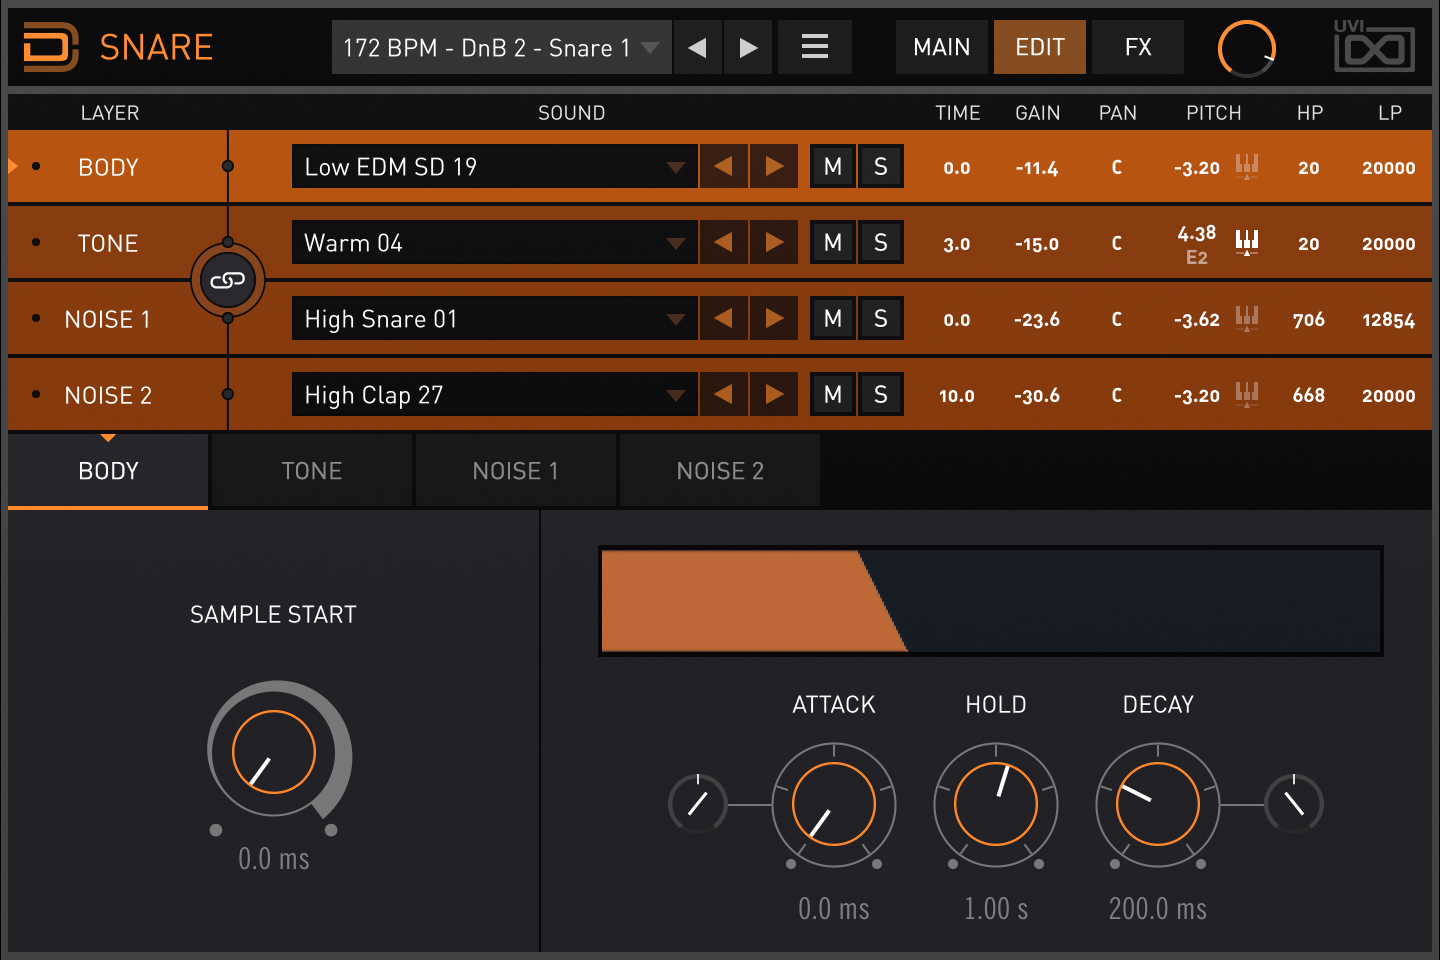Screen dimensions: 1440x960
Task: Go to the previous preset with left arrow
Action: 698,47
